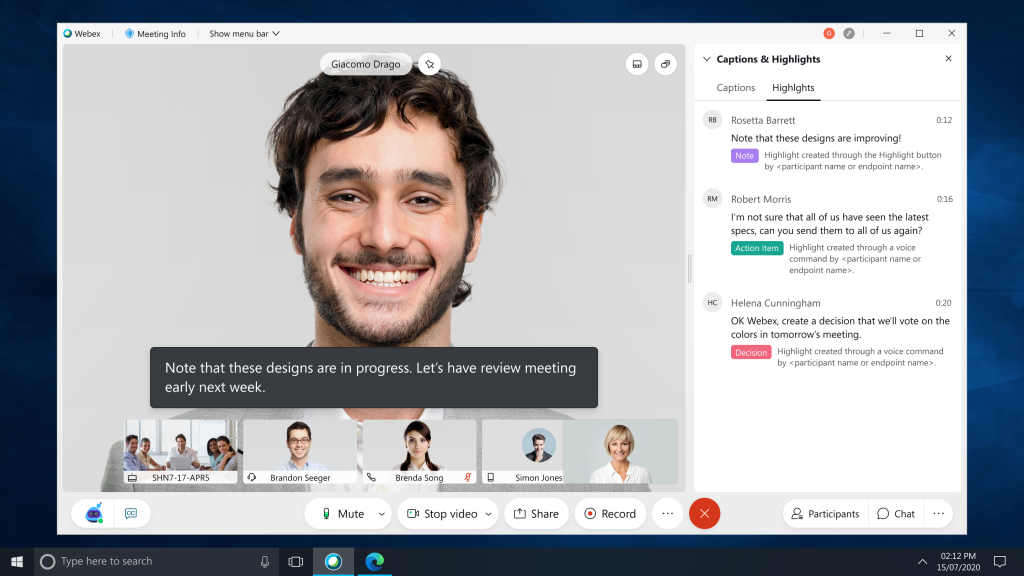Close the Captions & Highlights panel
This screenshot has height=576, width=1024.
tap(948, 59)
